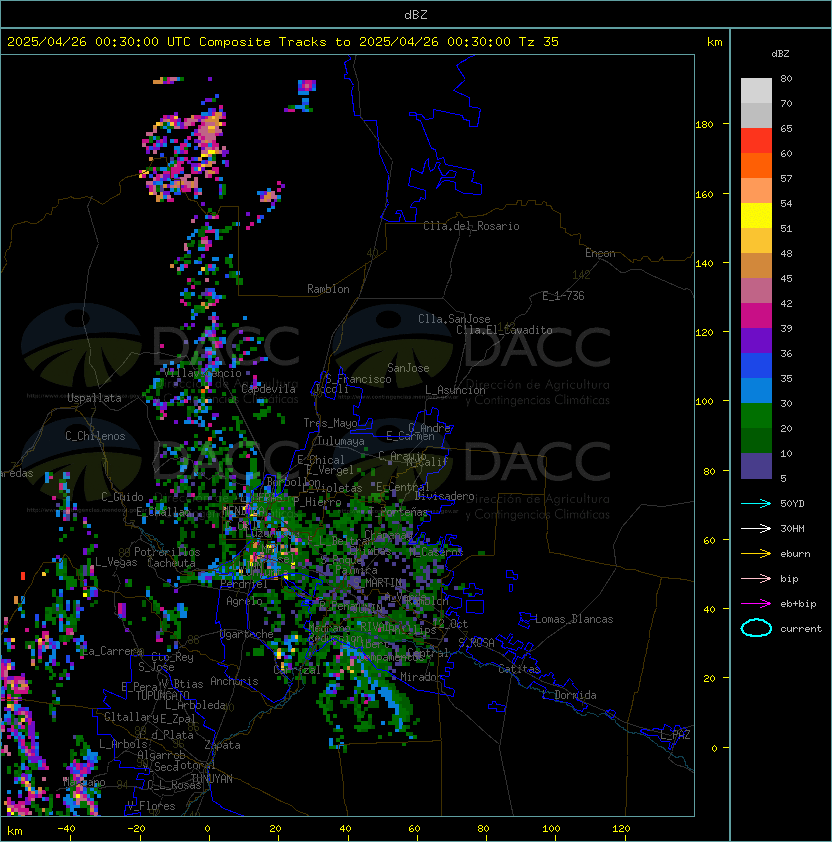Click the Clla.del_Rosario map label

tap(471, 227)
